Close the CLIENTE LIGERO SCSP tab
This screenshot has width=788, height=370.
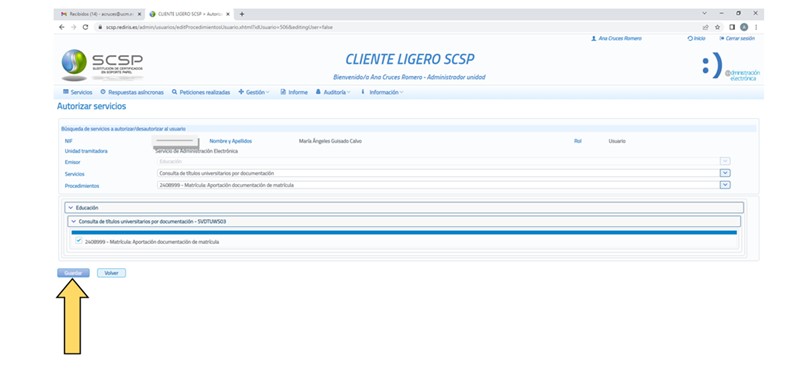click(x=228, y=14)
